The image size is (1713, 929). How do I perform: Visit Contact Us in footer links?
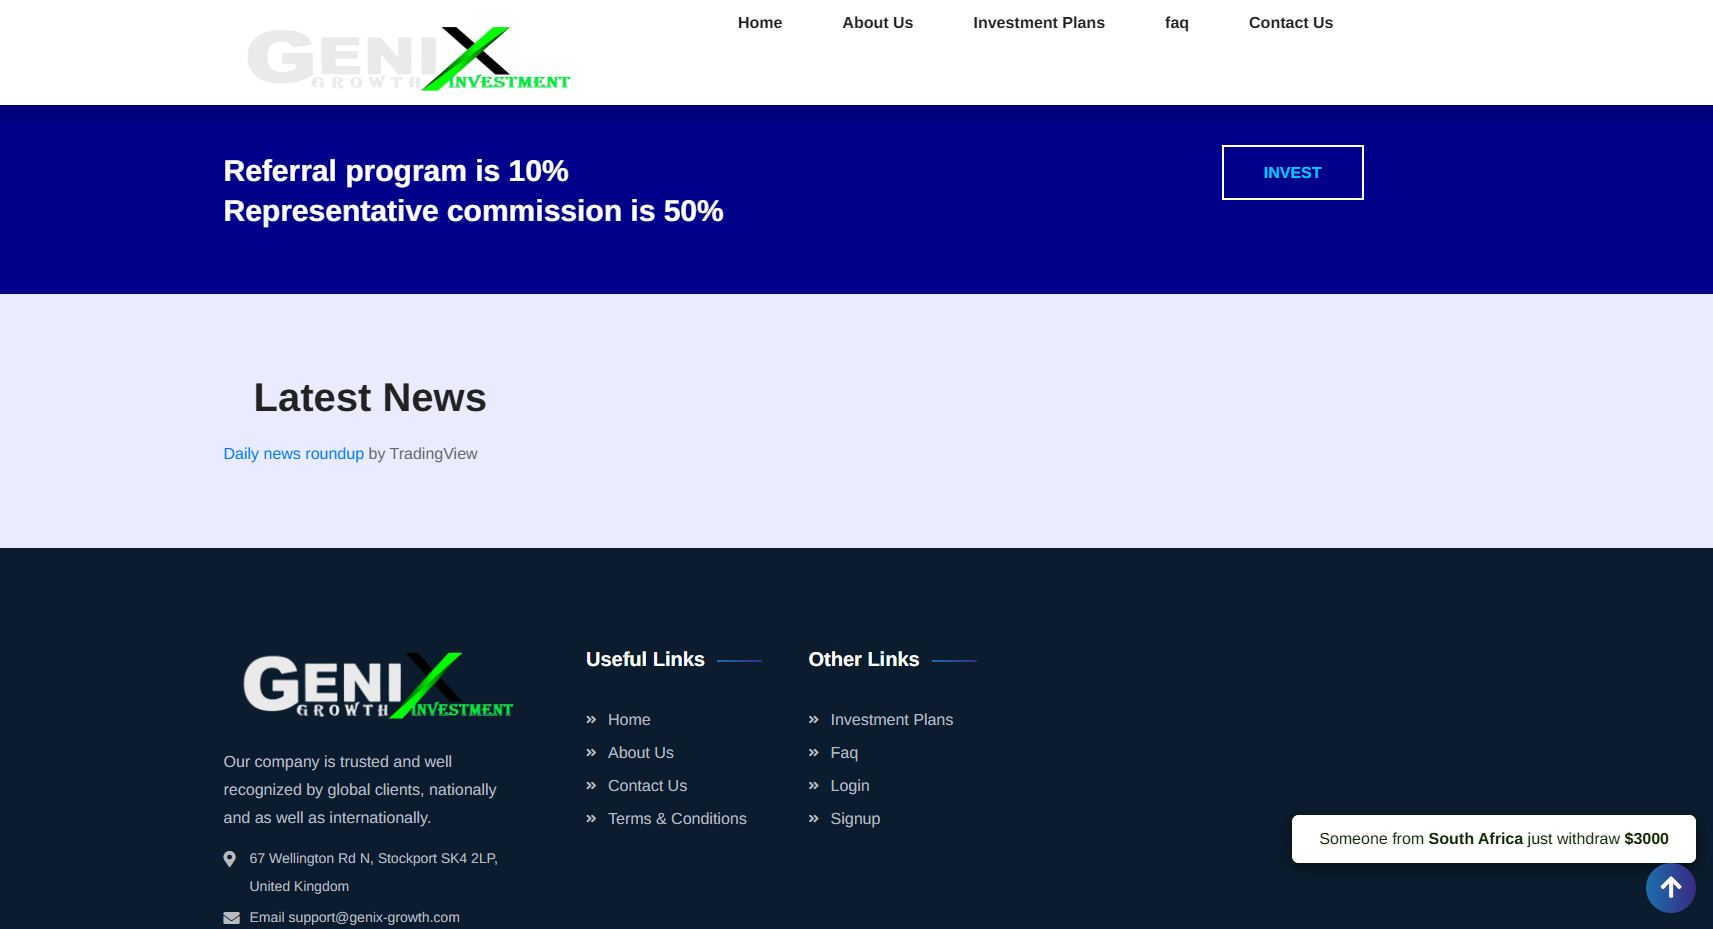647,786
